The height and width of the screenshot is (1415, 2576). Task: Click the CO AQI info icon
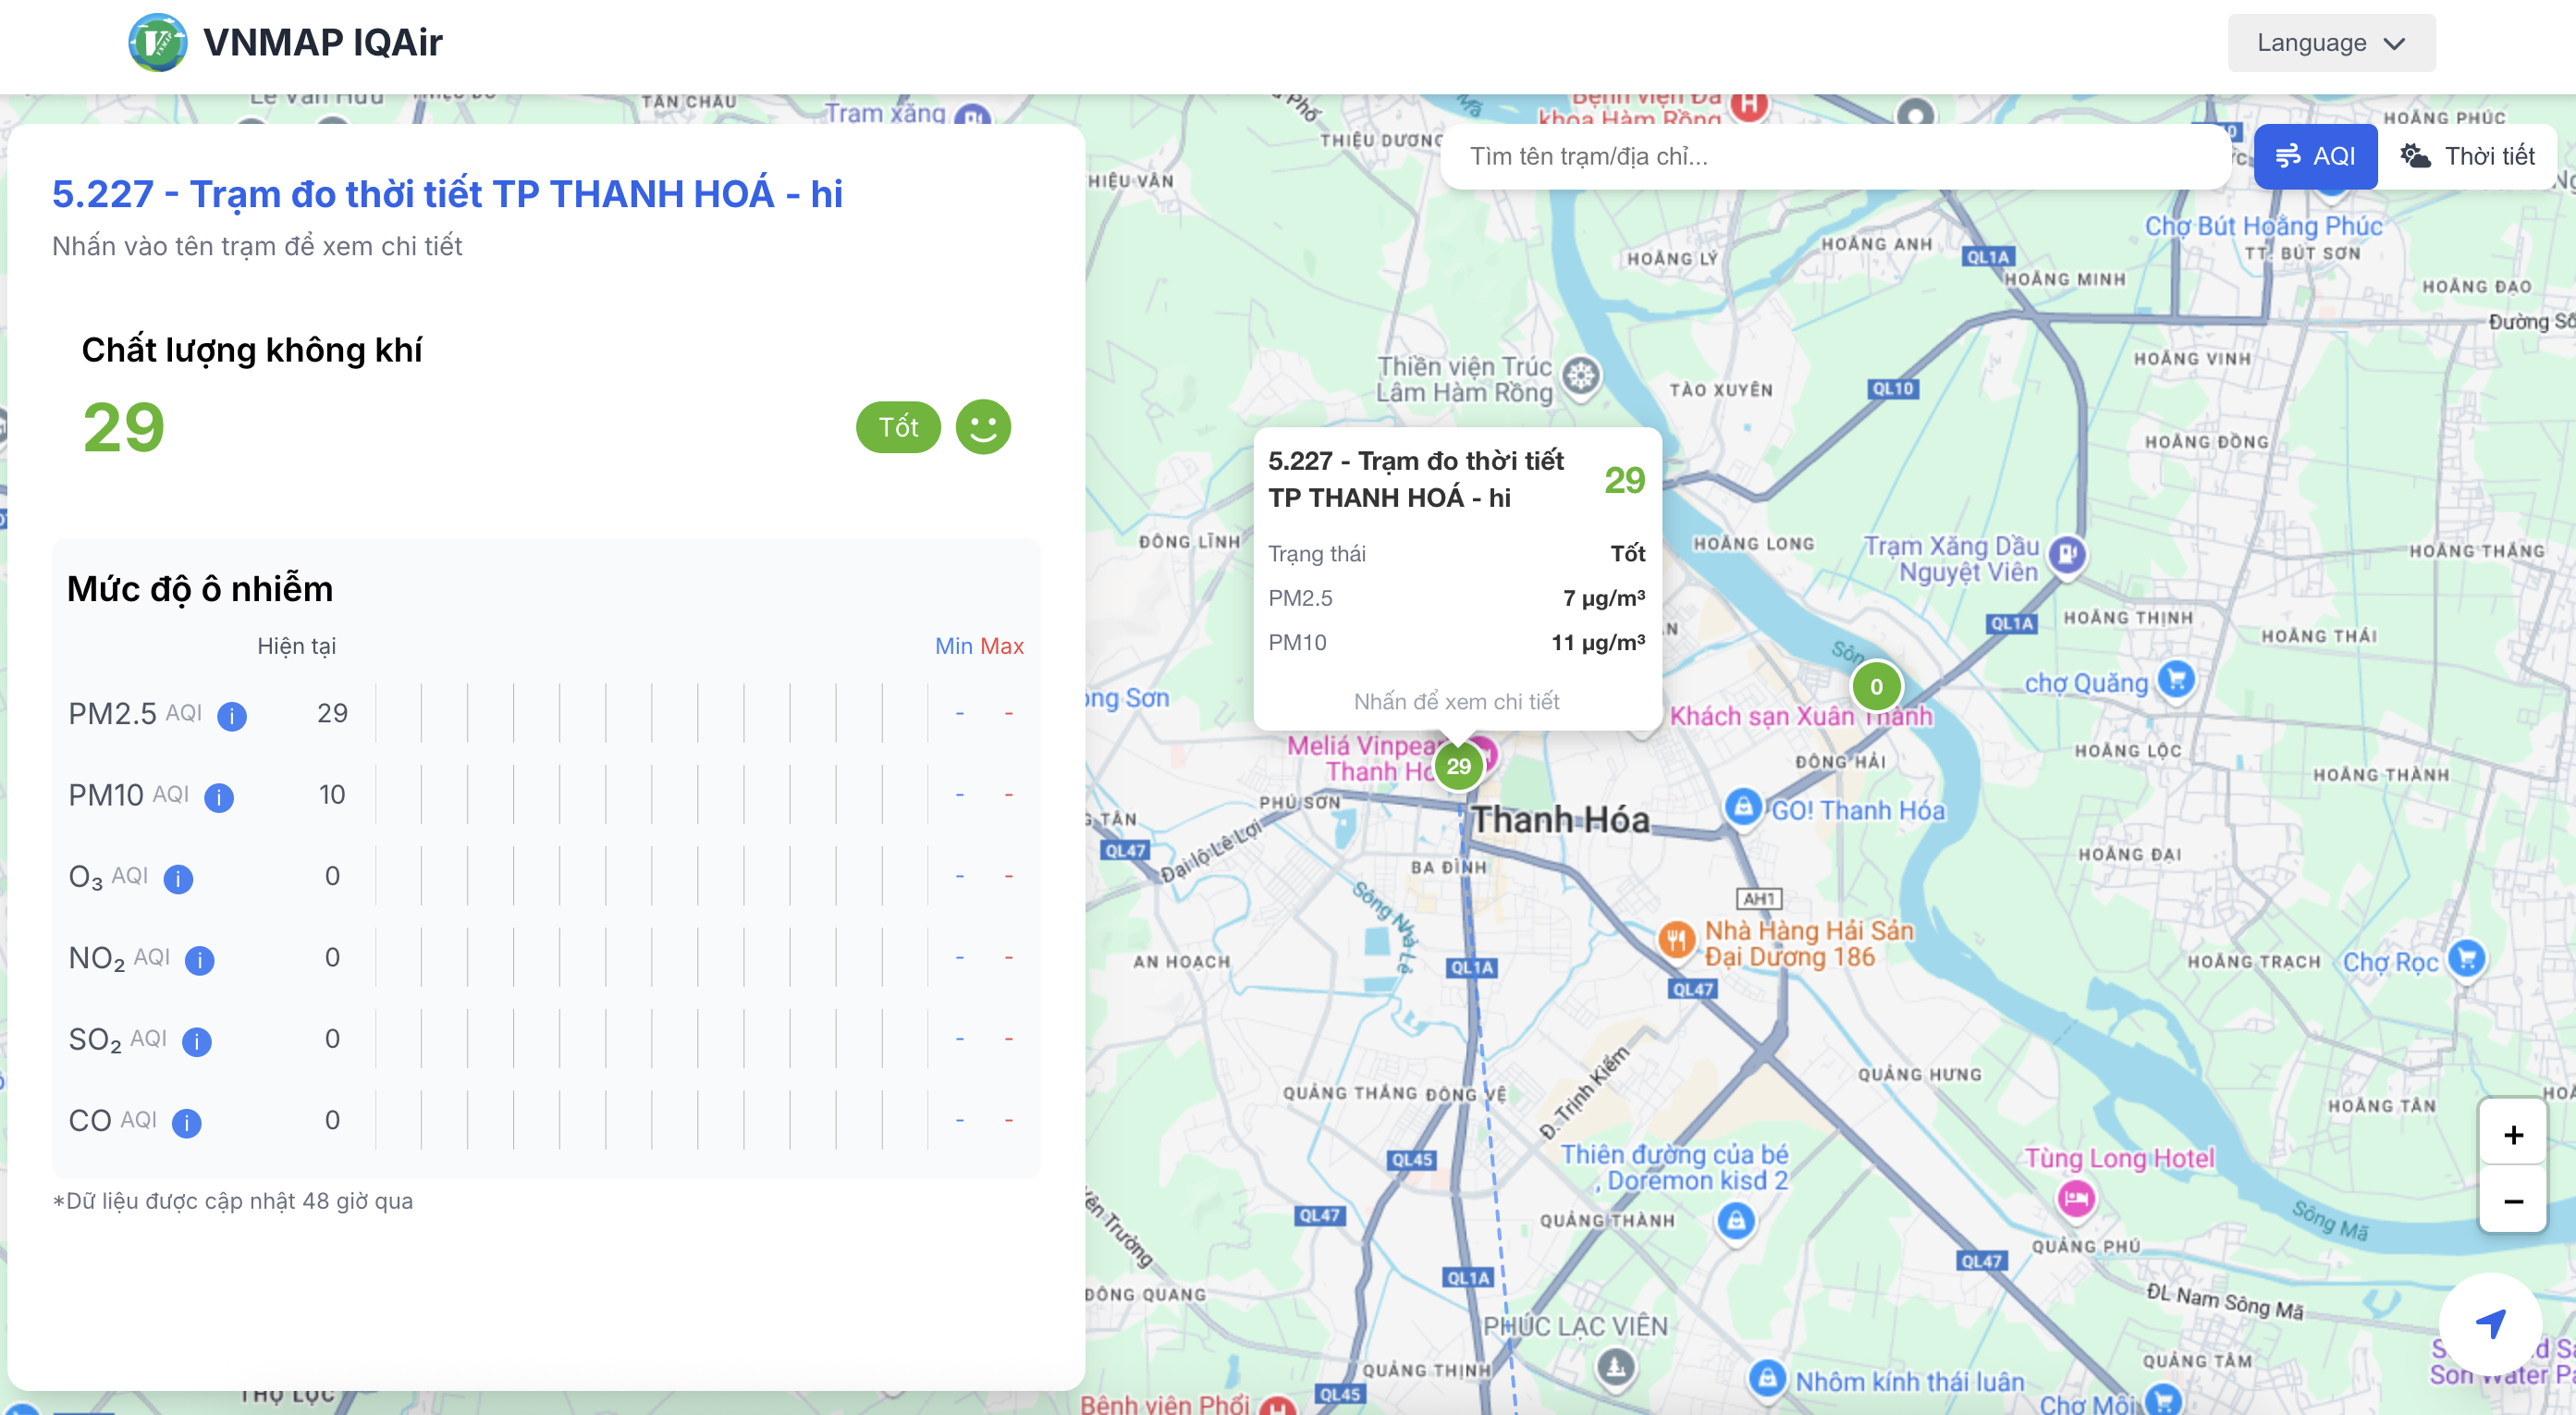186,1123
